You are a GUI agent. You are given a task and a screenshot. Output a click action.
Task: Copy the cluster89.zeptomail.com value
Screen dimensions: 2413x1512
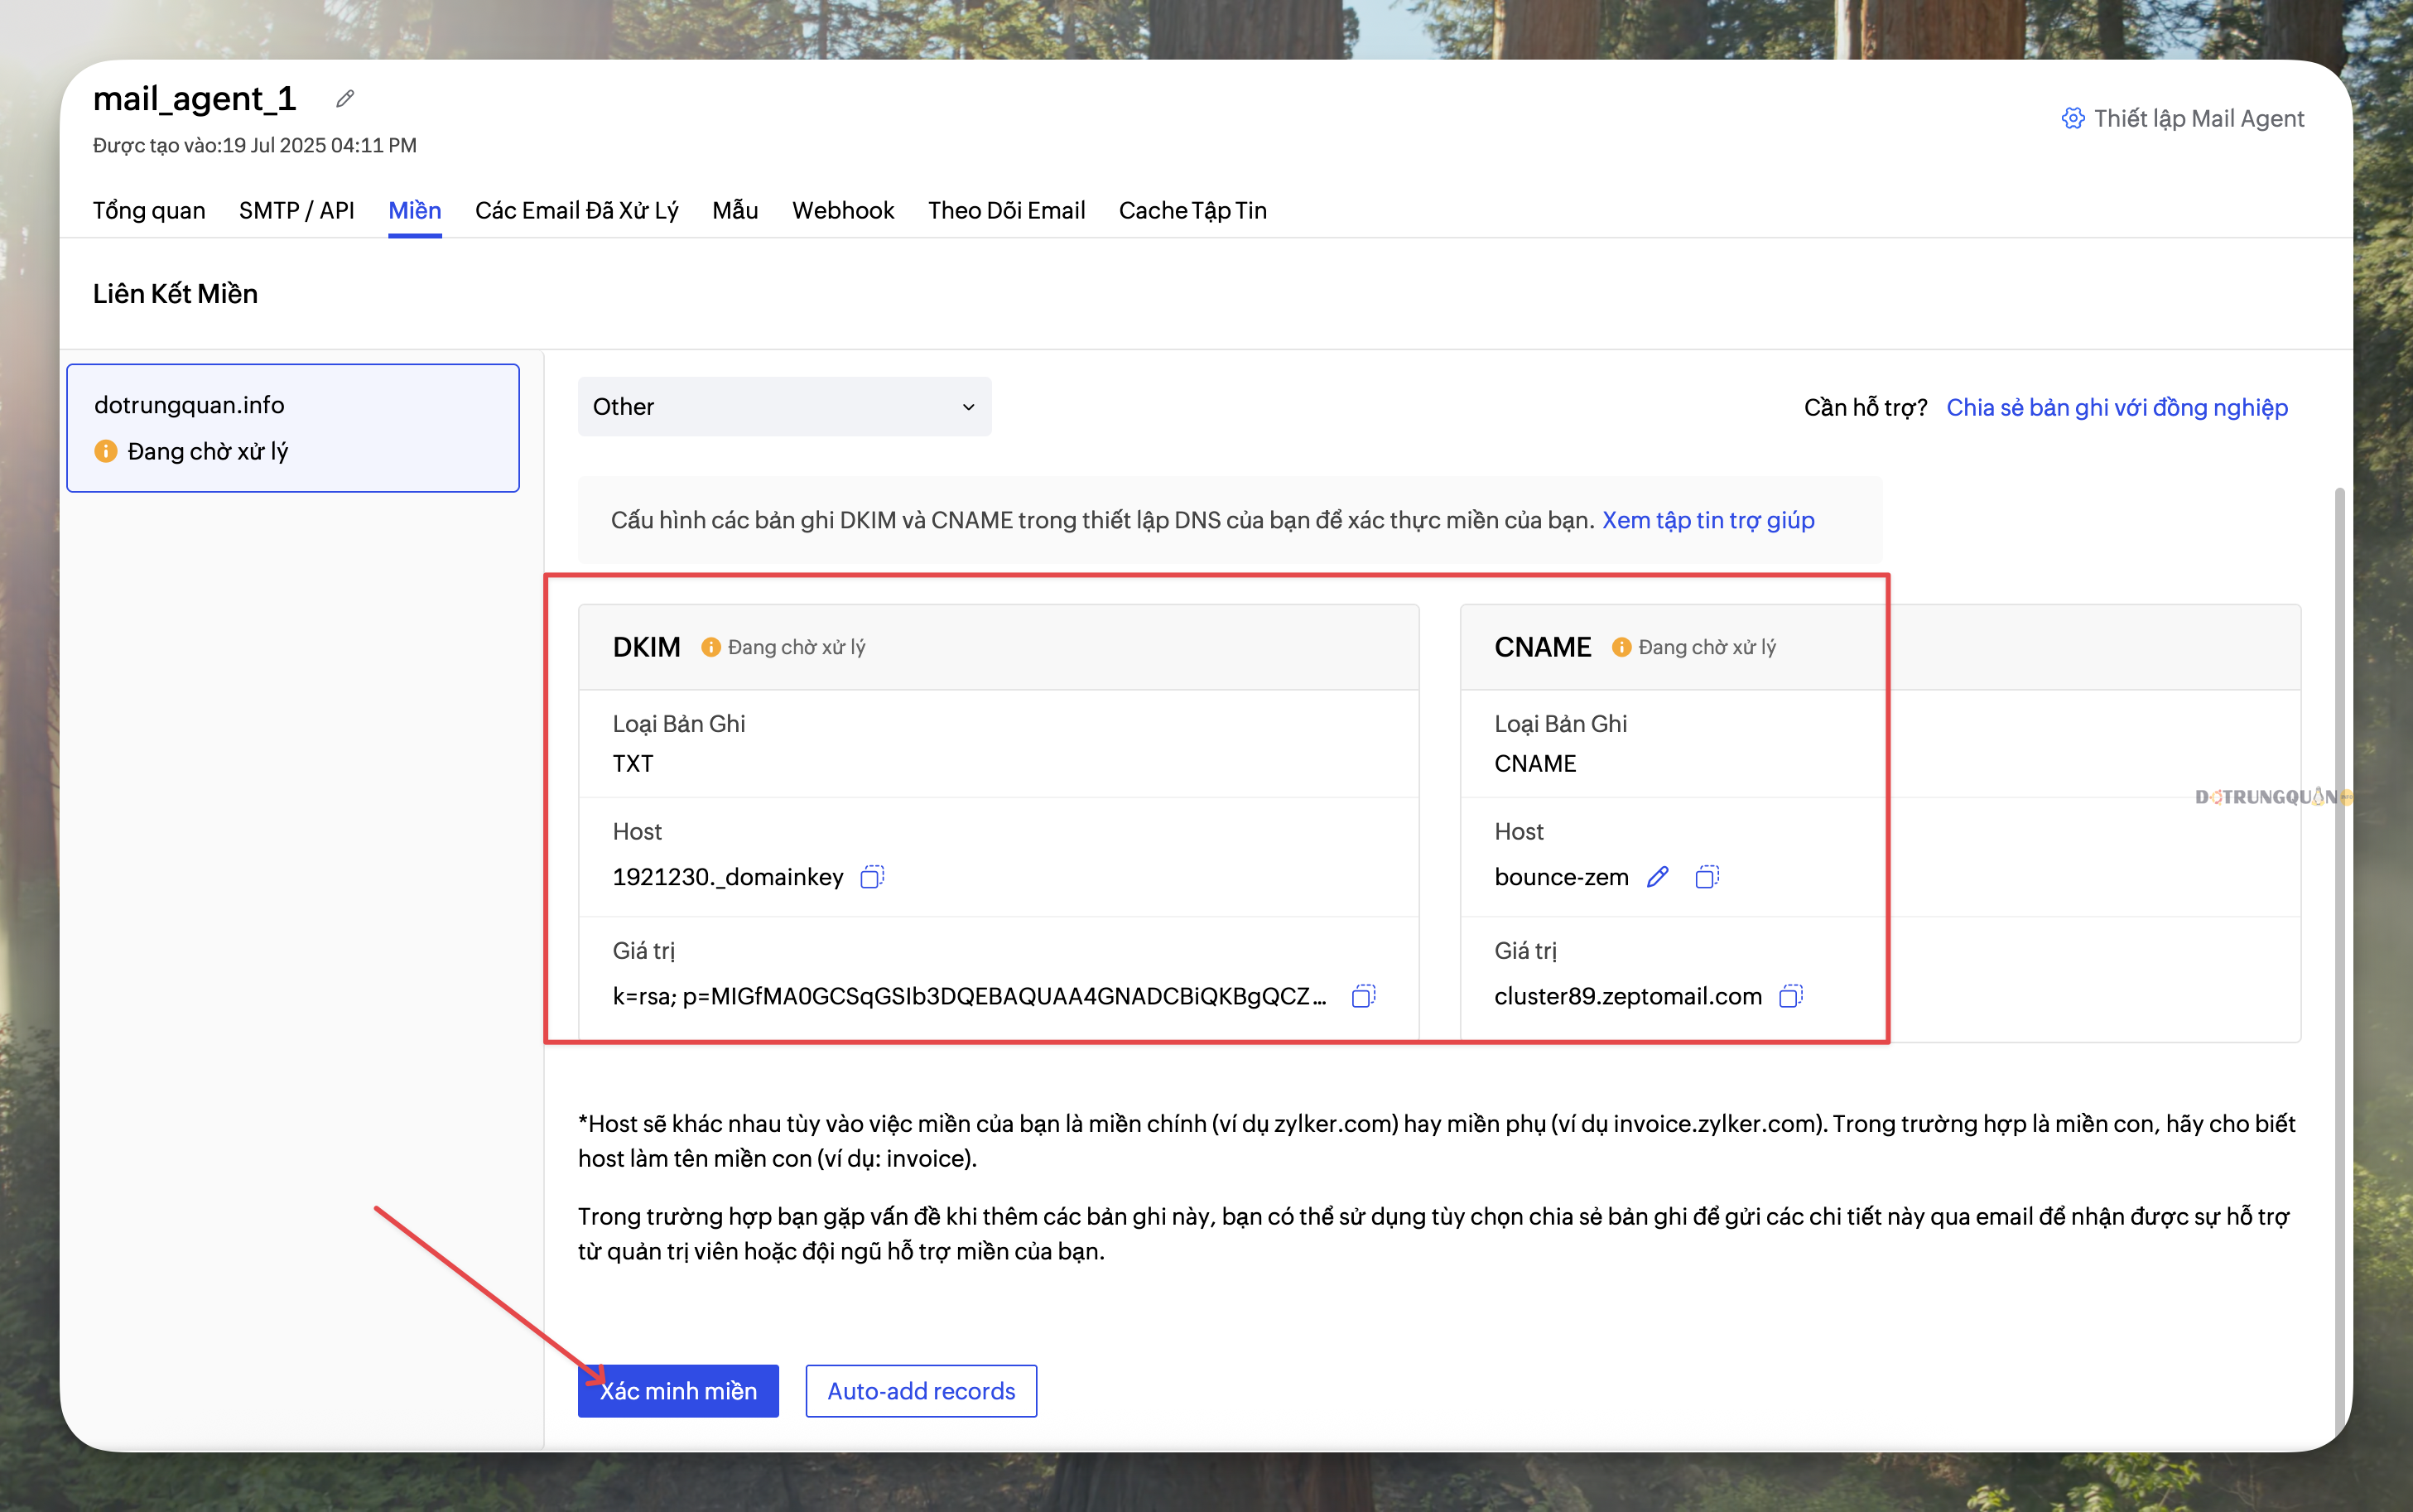[x=1791, y=996]
